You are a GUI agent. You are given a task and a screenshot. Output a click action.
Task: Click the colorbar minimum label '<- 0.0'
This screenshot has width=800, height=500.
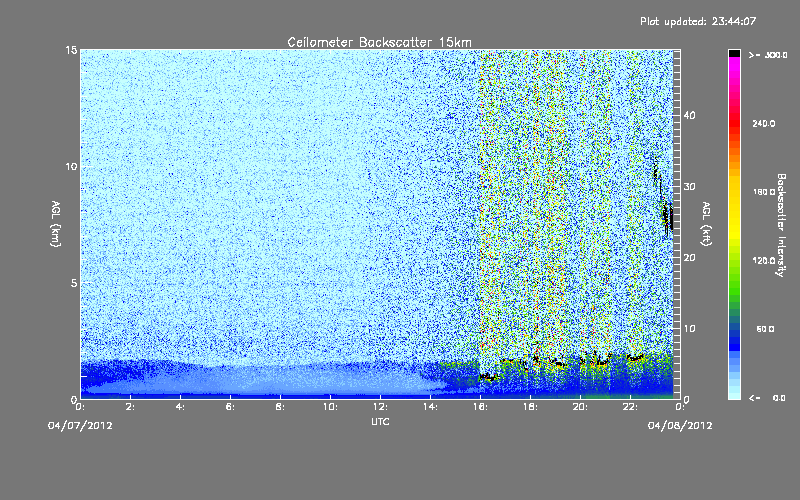pyautogui.click(x=767, y=398)
